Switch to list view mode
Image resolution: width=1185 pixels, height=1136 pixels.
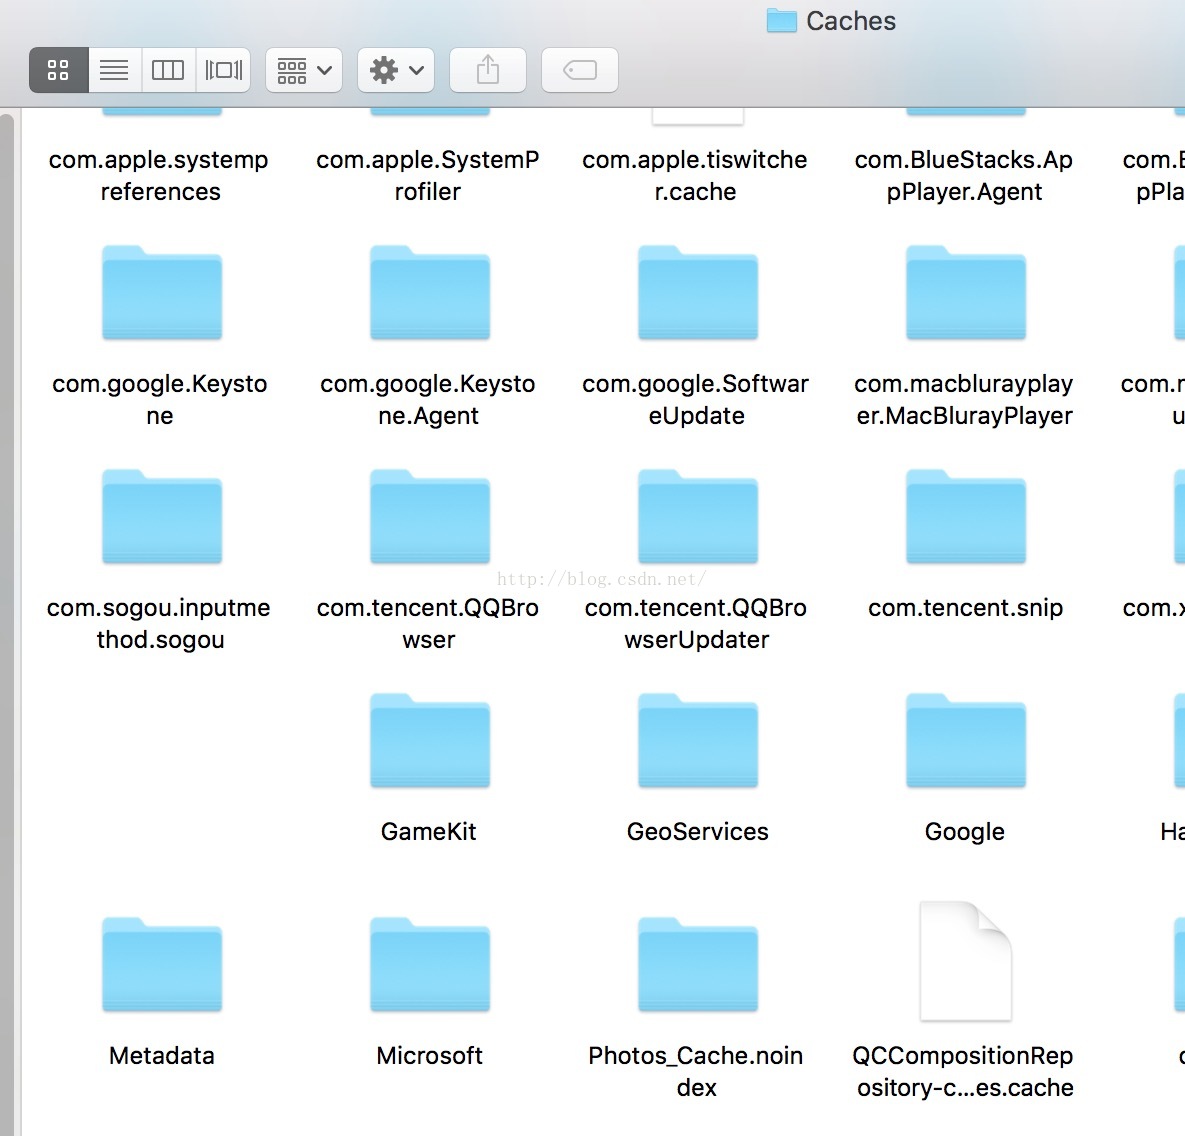(x=114, y=70)
